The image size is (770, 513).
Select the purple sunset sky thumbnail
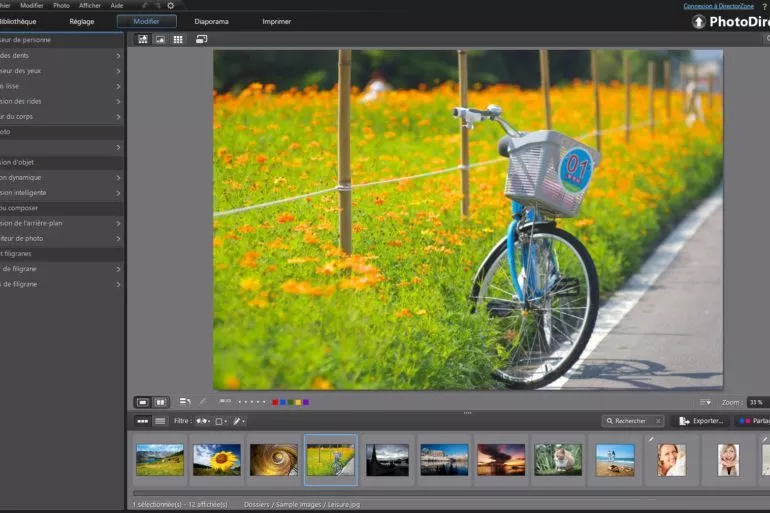[x=501, y=460]
